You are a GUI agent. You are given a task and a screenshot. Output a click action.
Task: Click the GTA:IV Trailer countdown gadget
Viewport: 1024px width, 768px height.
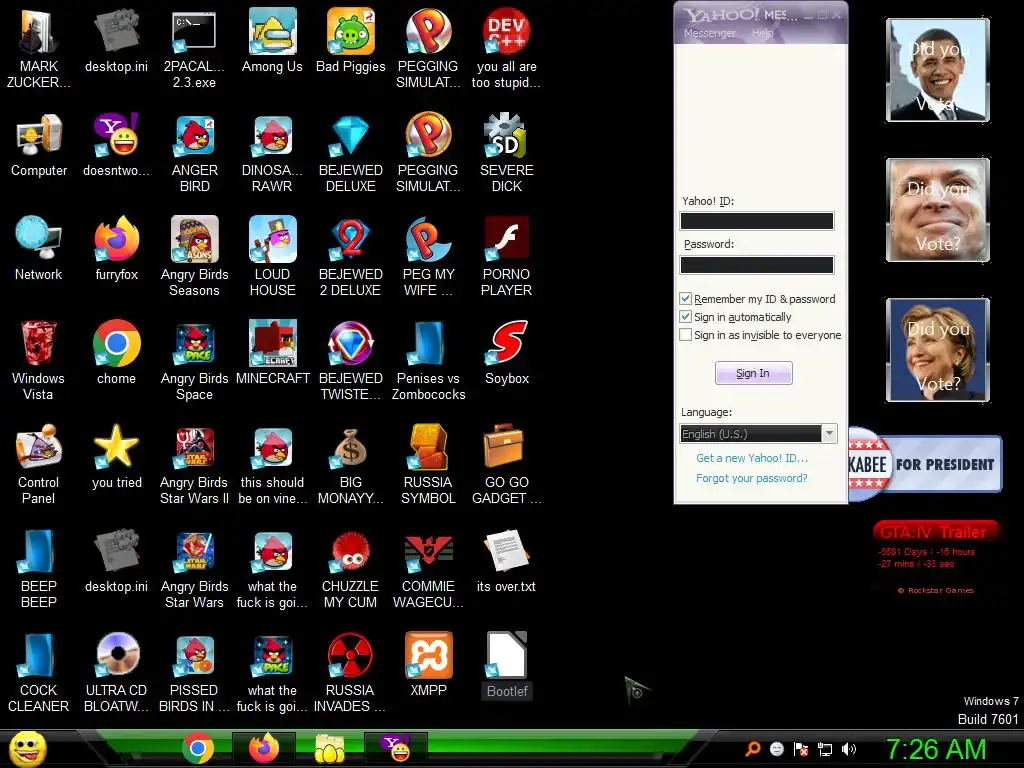pyautogui.click(x=935, y=557)
